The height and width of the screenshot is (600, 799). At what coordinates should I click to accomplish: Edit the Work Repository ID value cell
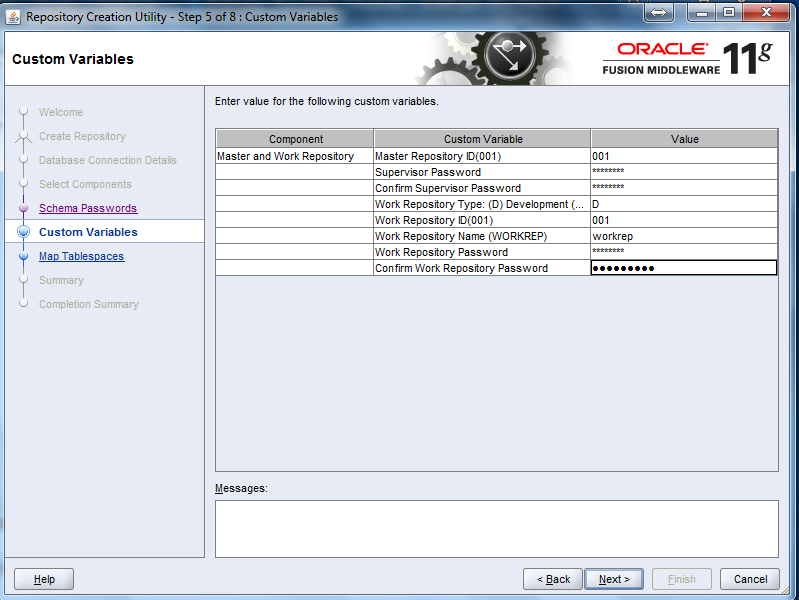point(684,220)
